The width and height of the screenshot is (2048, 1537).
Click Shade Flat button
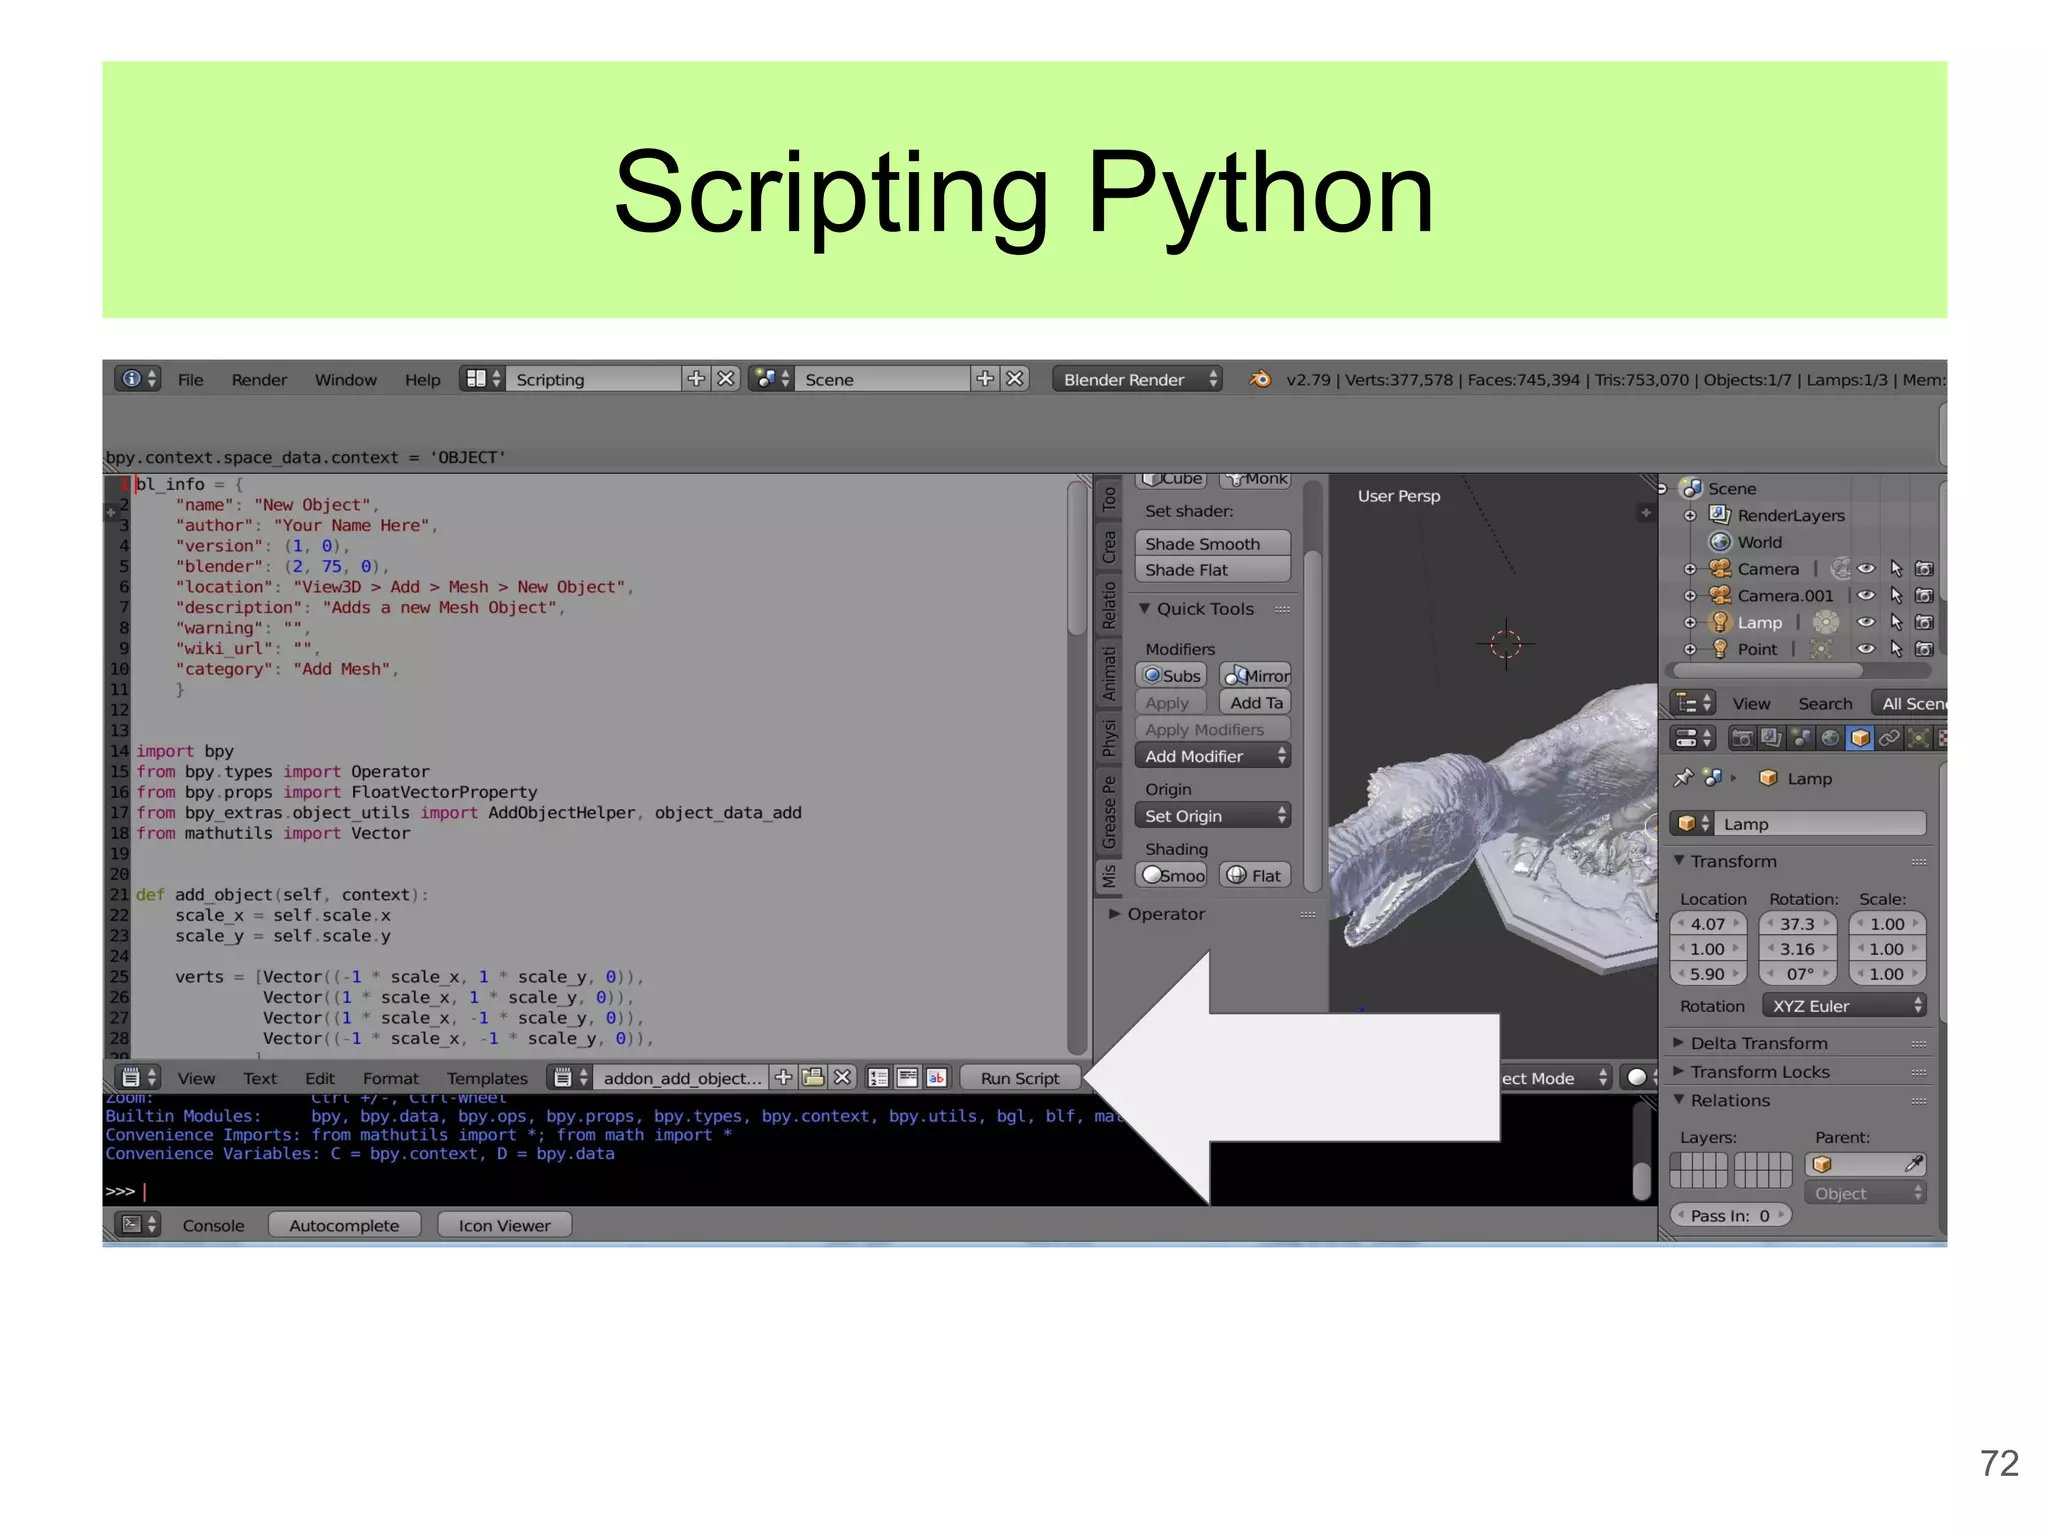pos(1213,570)
